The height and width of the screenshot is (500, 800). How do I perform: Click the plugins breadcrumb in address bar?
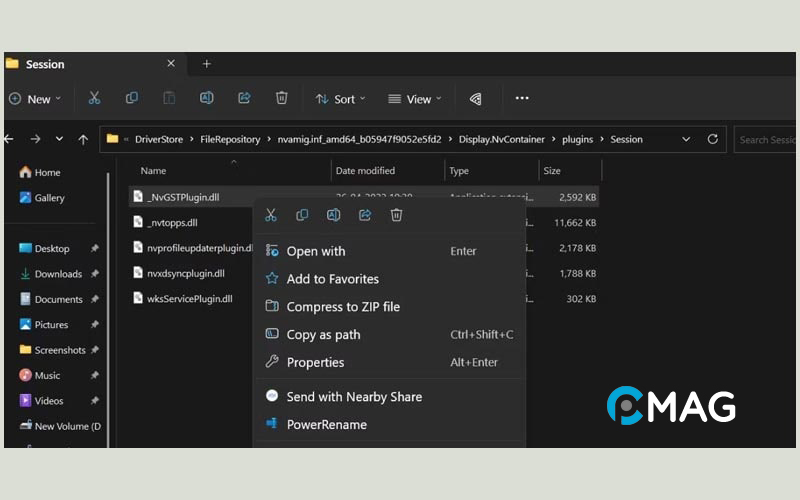tap(576, 139)
